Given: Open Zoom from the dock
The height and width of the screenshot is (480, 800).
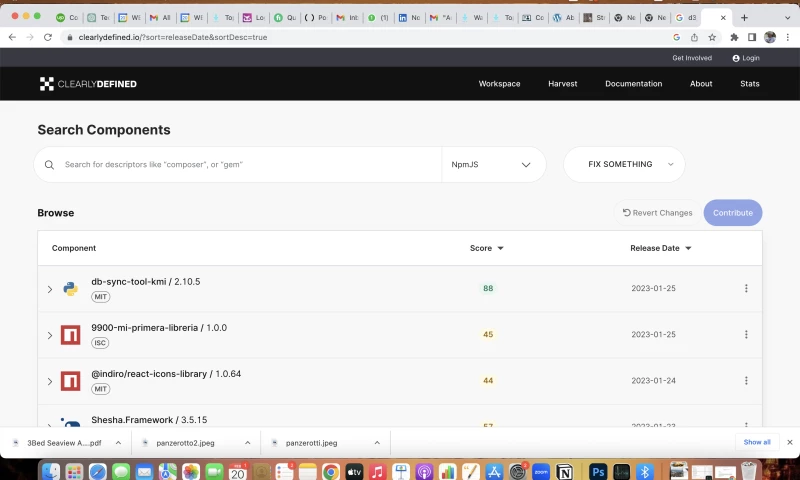Looking at the screenshot, I should pyautogui.click(x=541, y=472).
